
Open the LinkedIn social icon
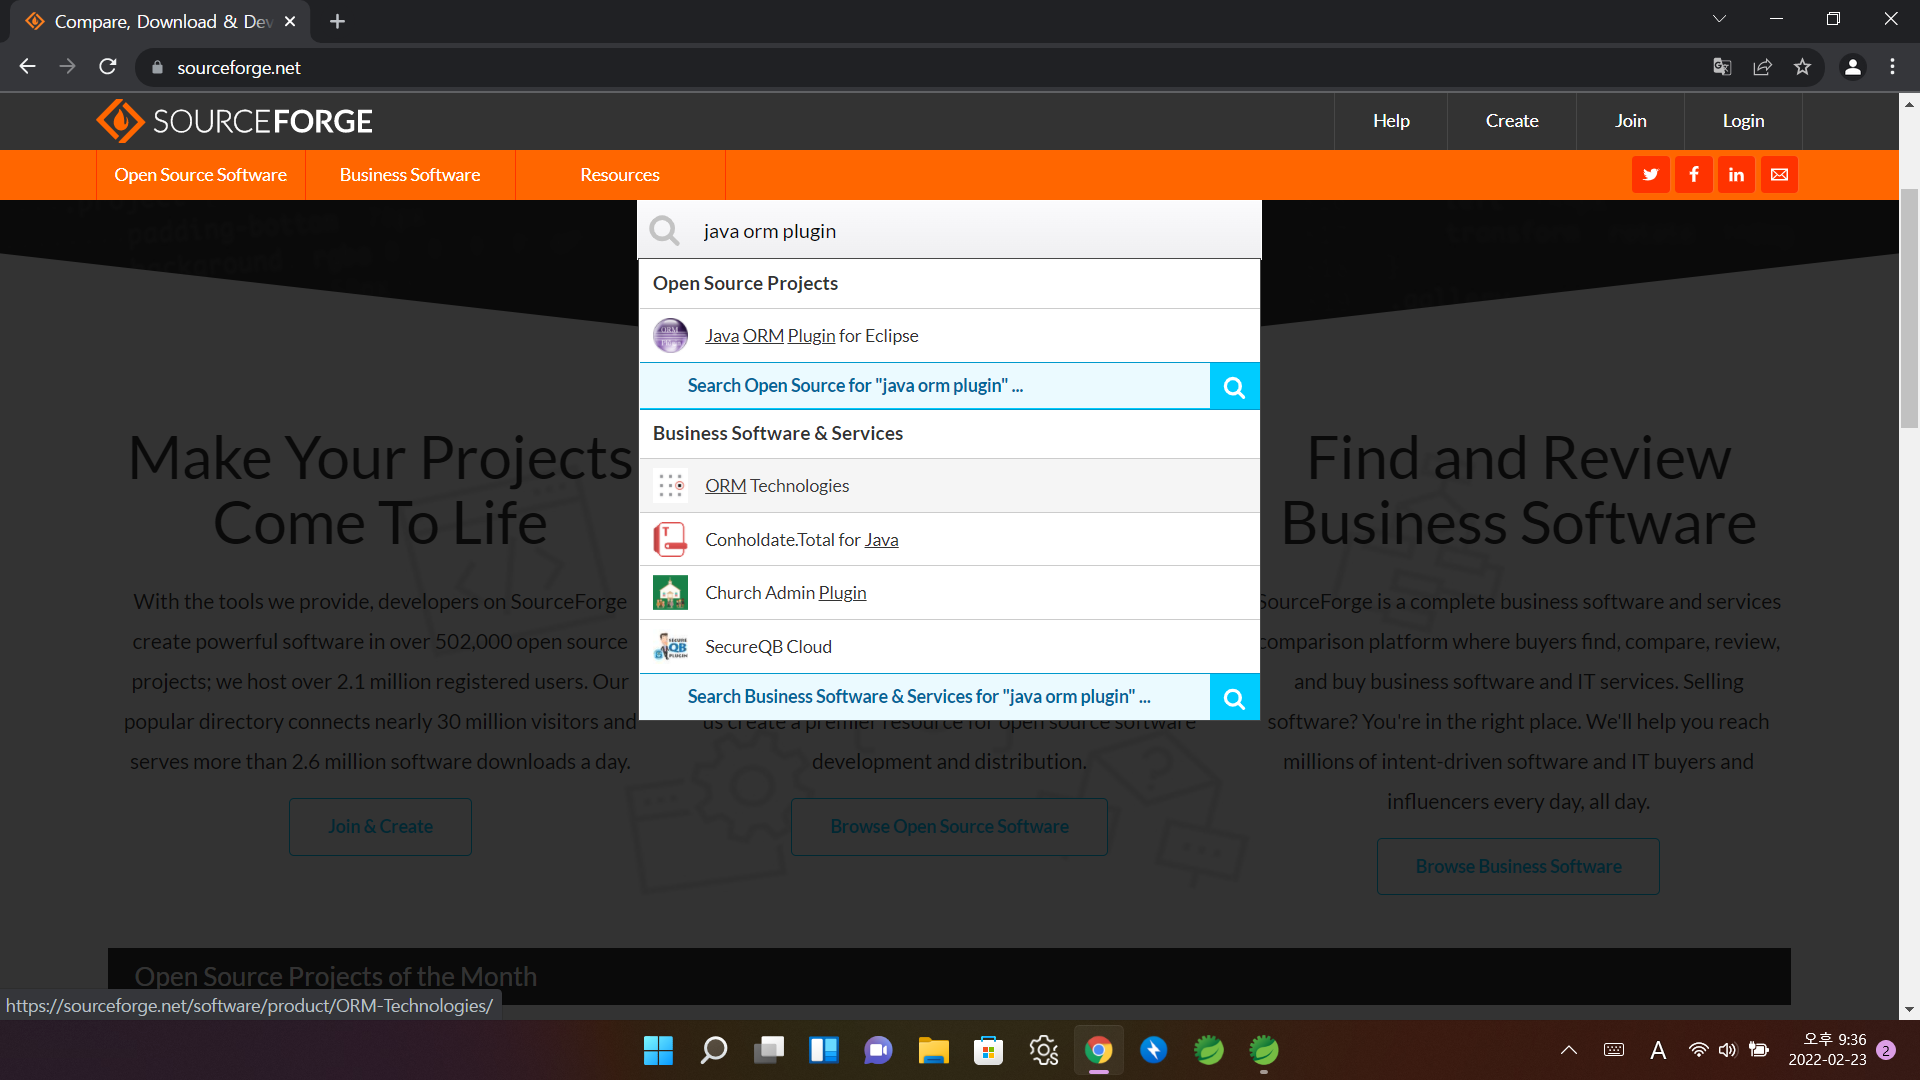coord(1736,175)
